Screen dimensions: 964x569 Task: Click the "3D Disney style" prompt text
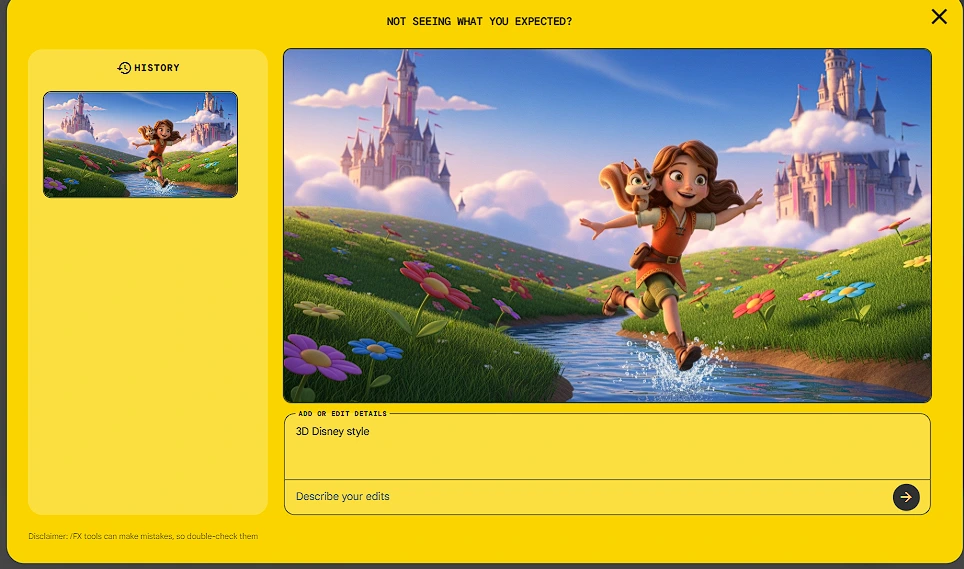coord(333,432)
